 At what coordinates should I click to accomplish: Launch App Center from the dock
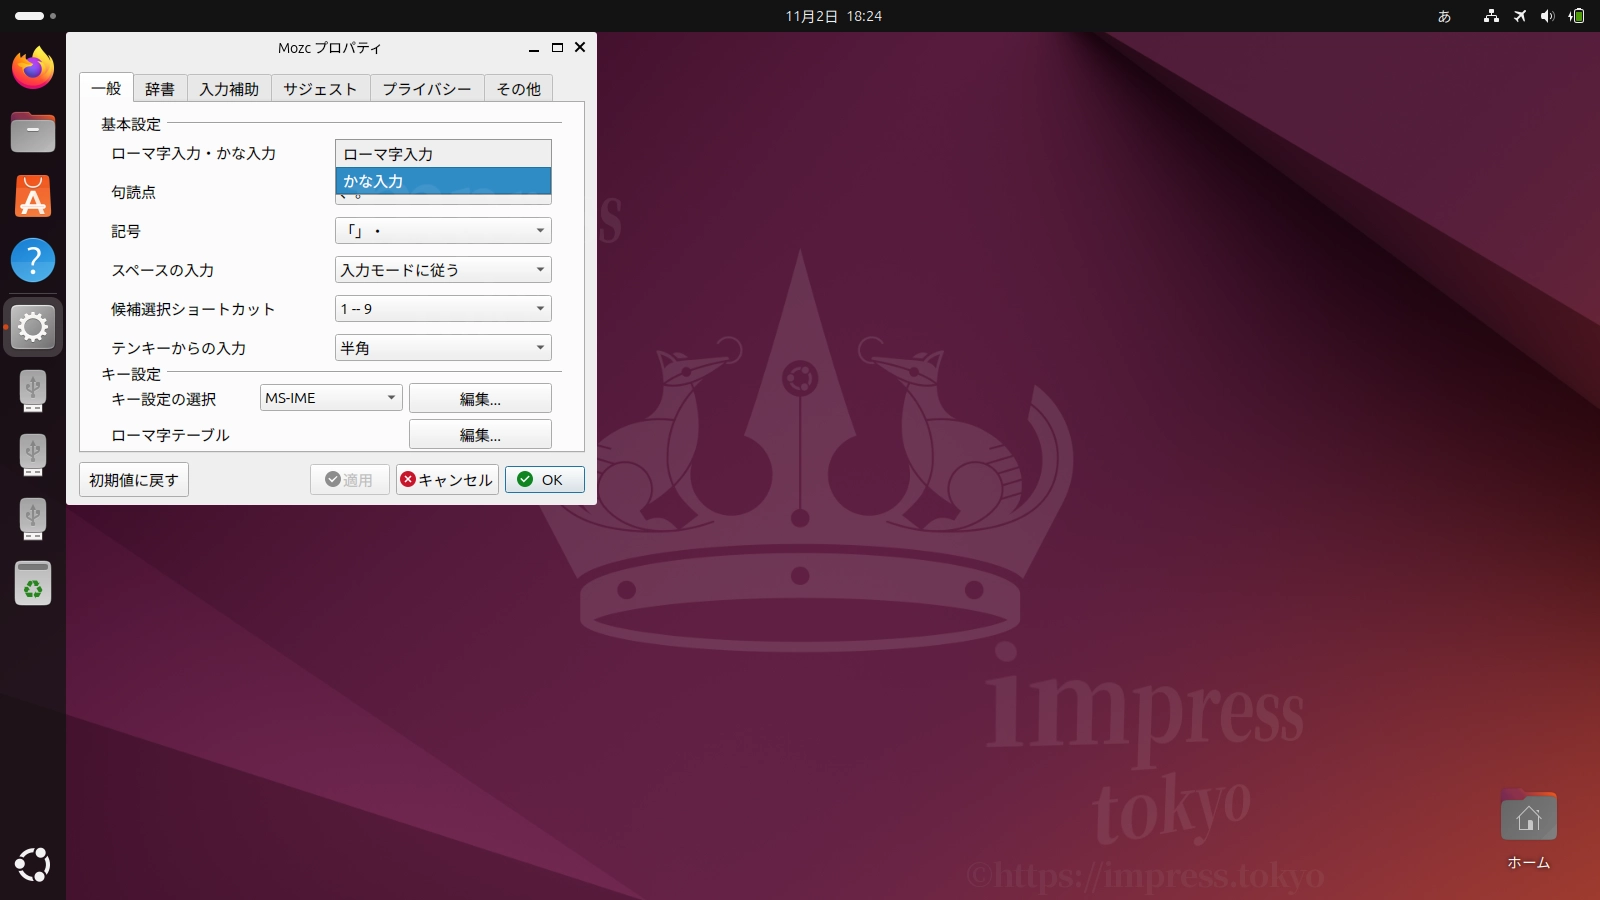[x=33, y=196]
